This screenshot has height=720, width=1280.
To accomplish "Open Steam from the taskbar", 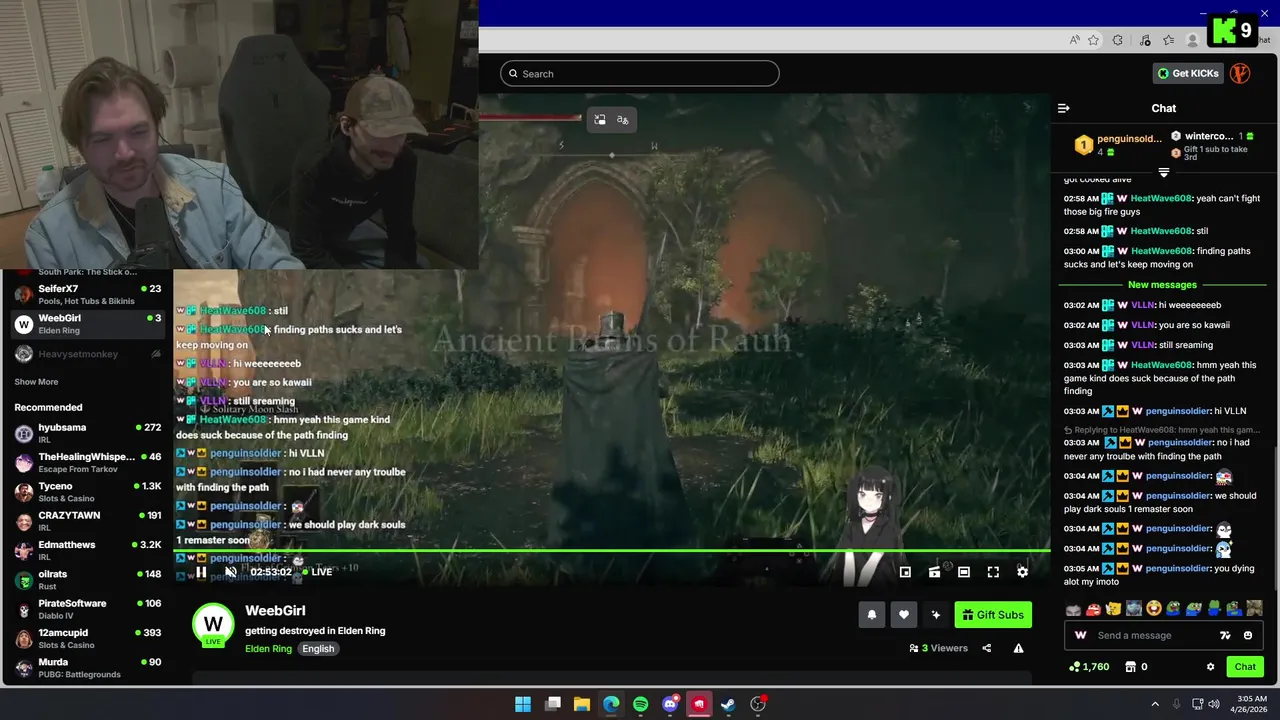I will (728, 704).
